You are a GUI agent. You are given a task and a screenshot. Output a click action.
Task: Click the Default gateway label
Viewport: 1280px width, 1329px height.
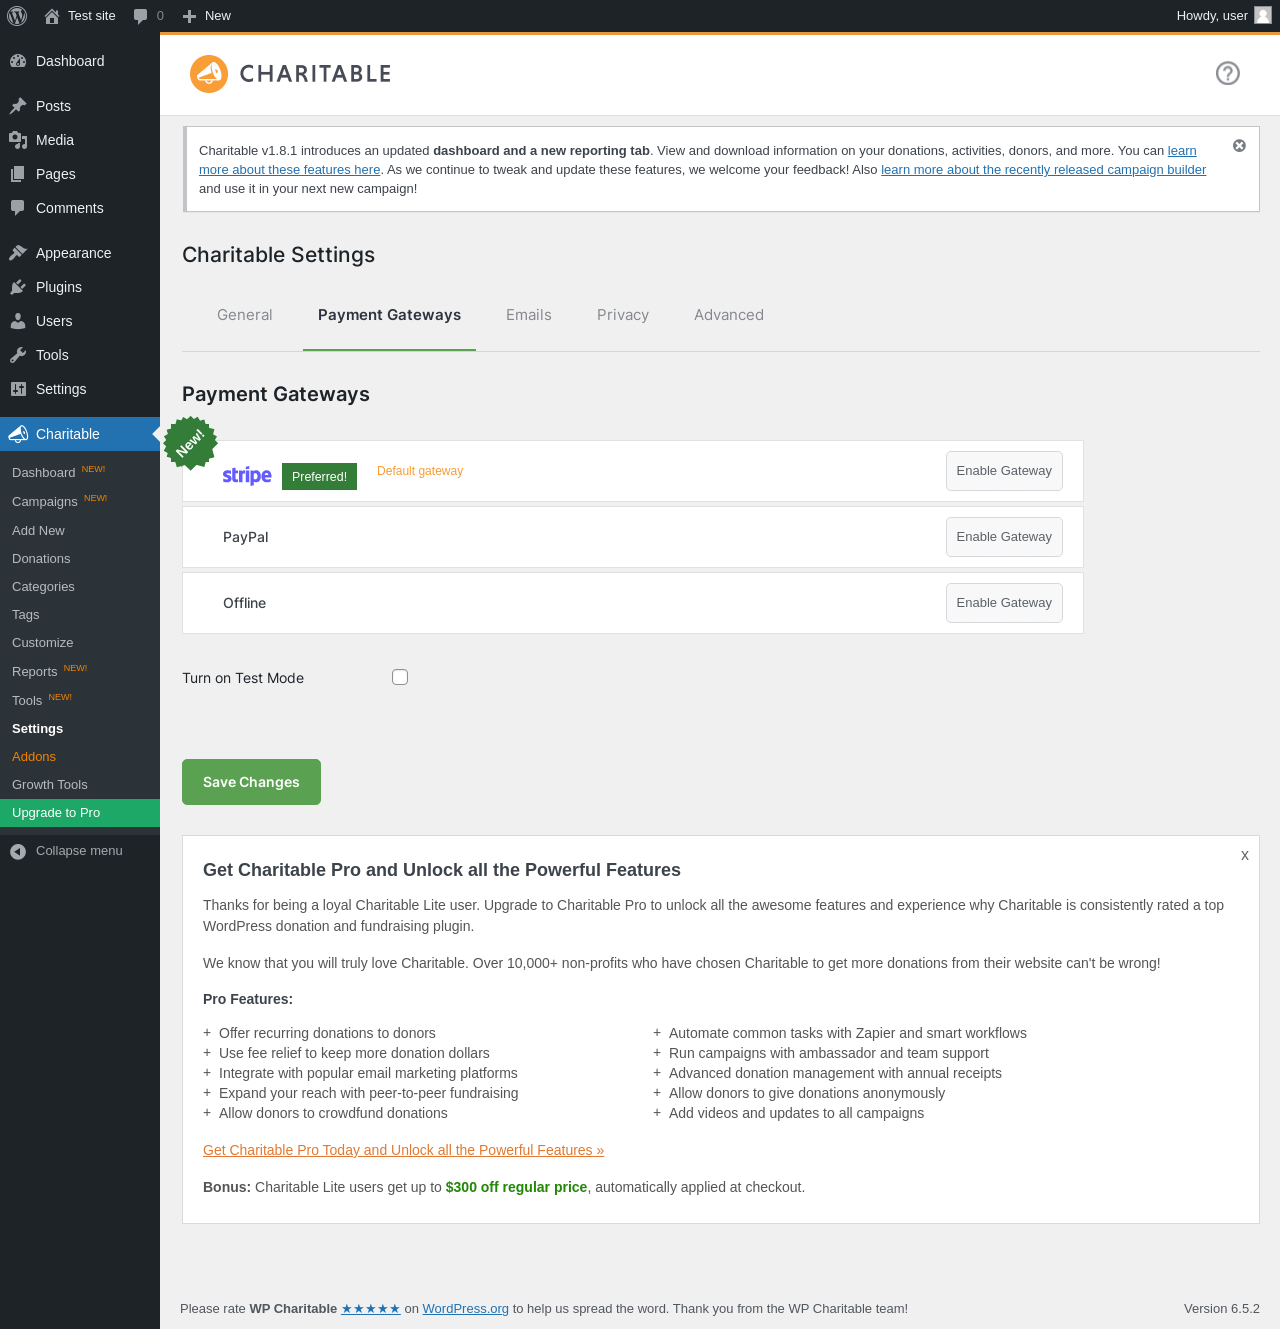pos(420,471)
